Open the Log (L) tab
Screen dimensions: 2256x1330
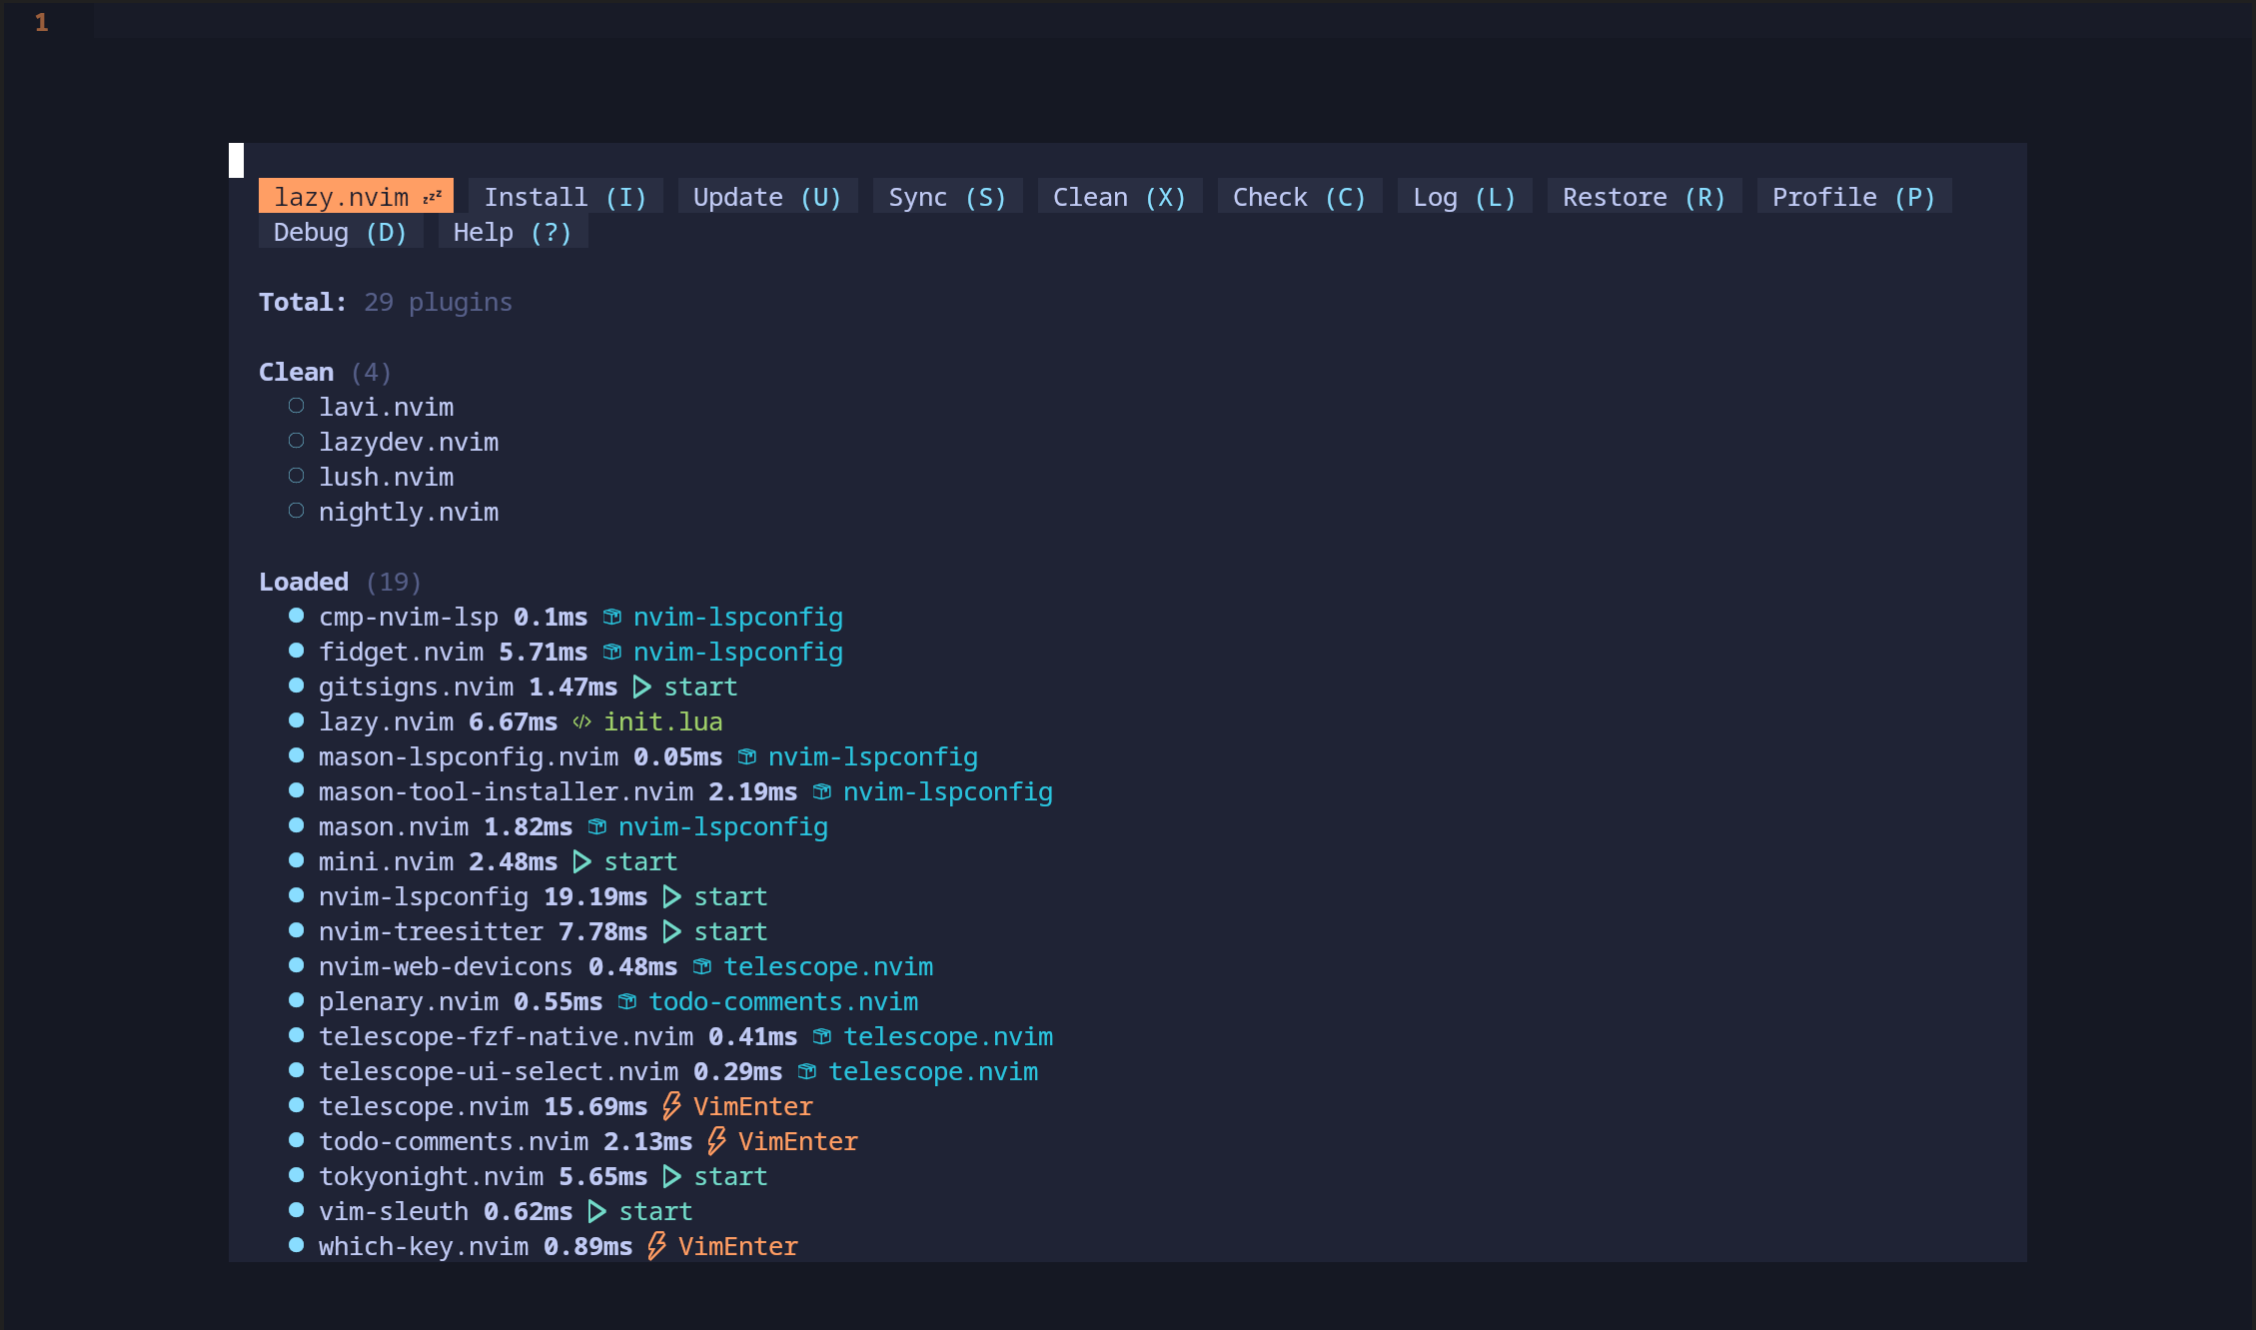[x=1464, y=197]
